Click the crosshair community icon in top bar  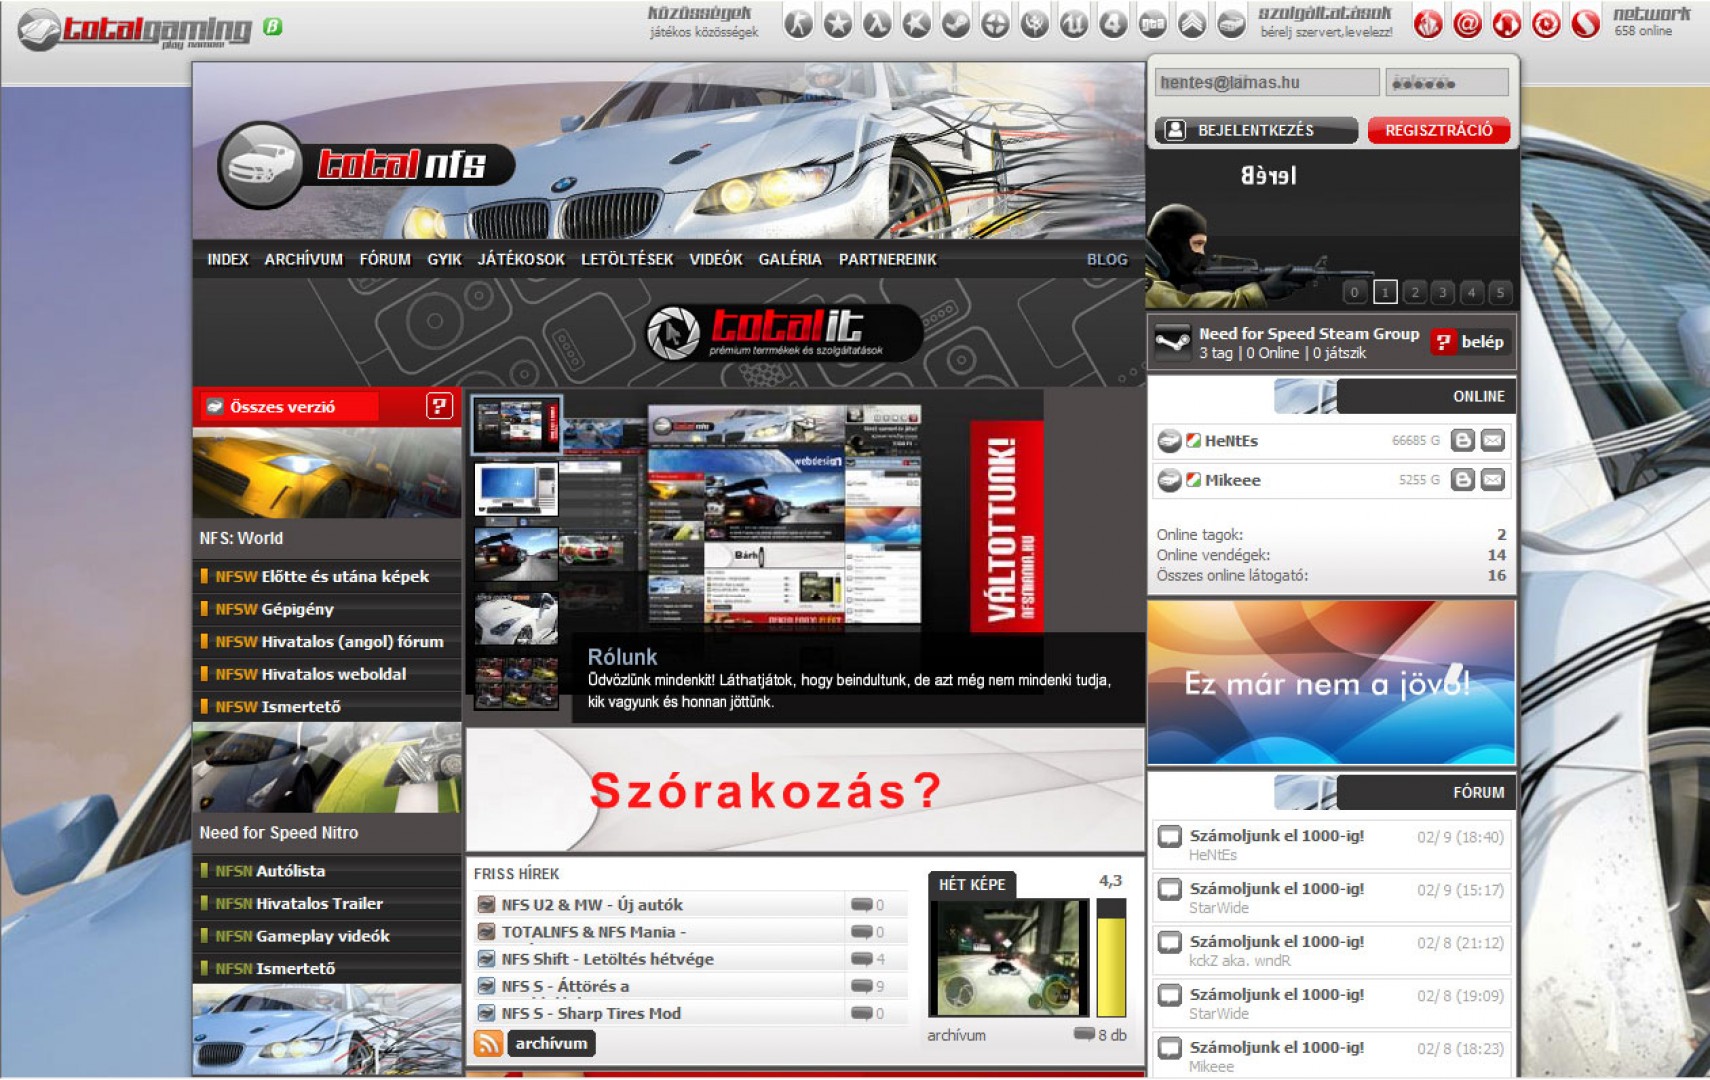click(x=995, y=23)
